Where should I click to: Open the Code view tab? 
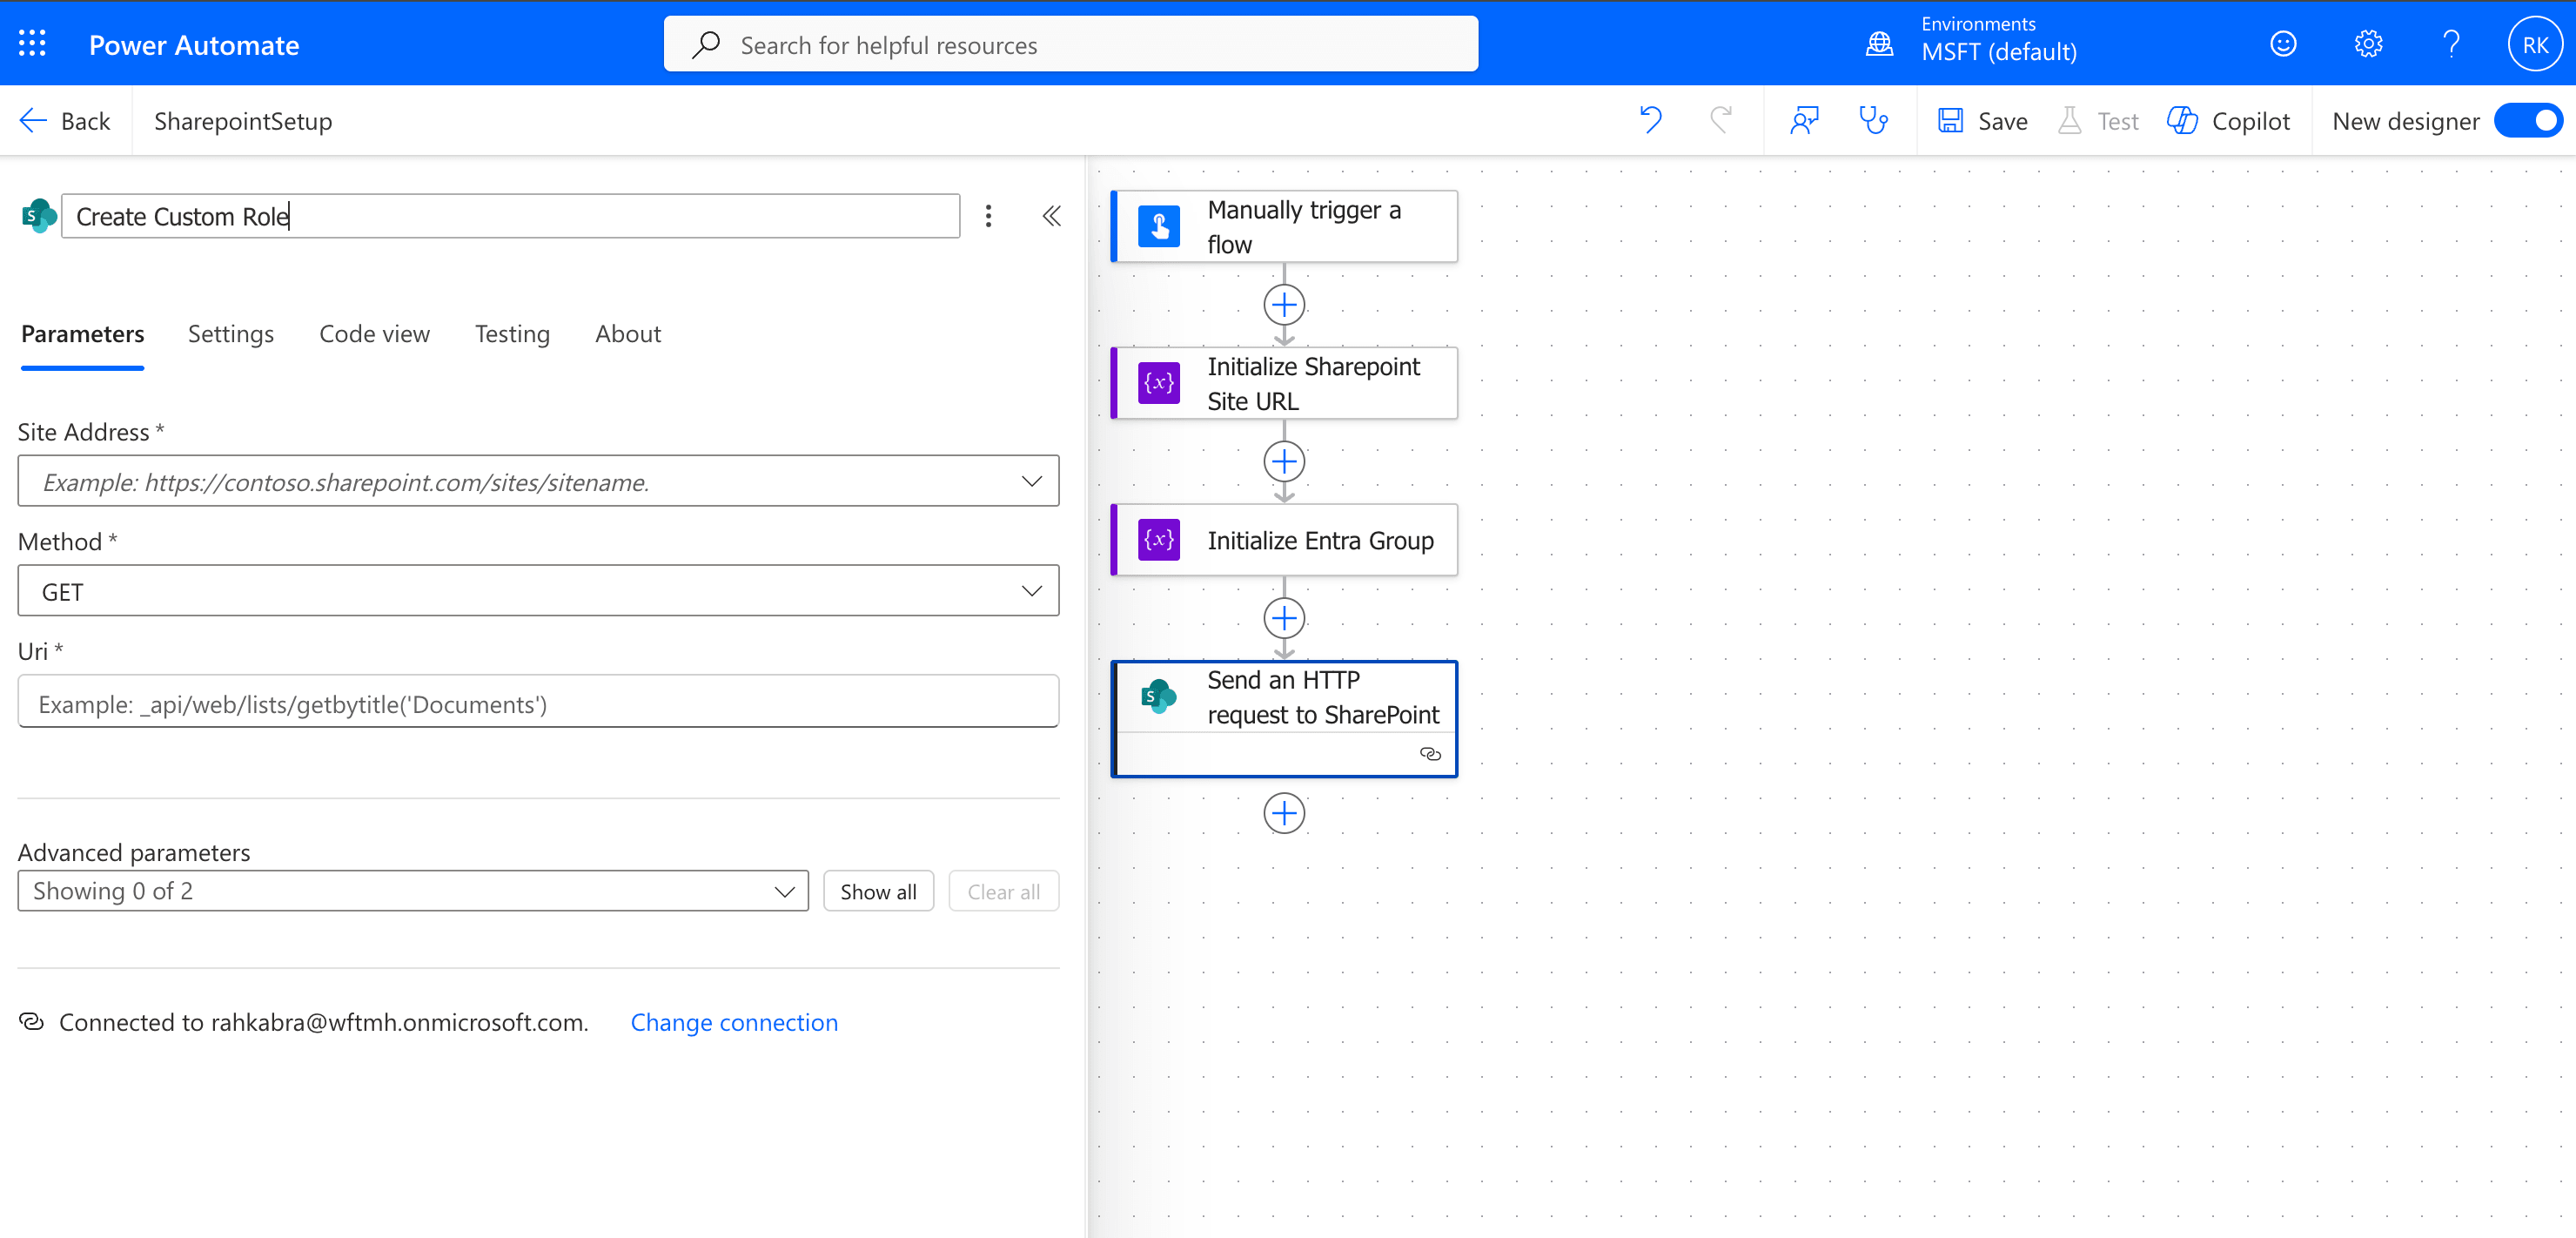[374, 334]
